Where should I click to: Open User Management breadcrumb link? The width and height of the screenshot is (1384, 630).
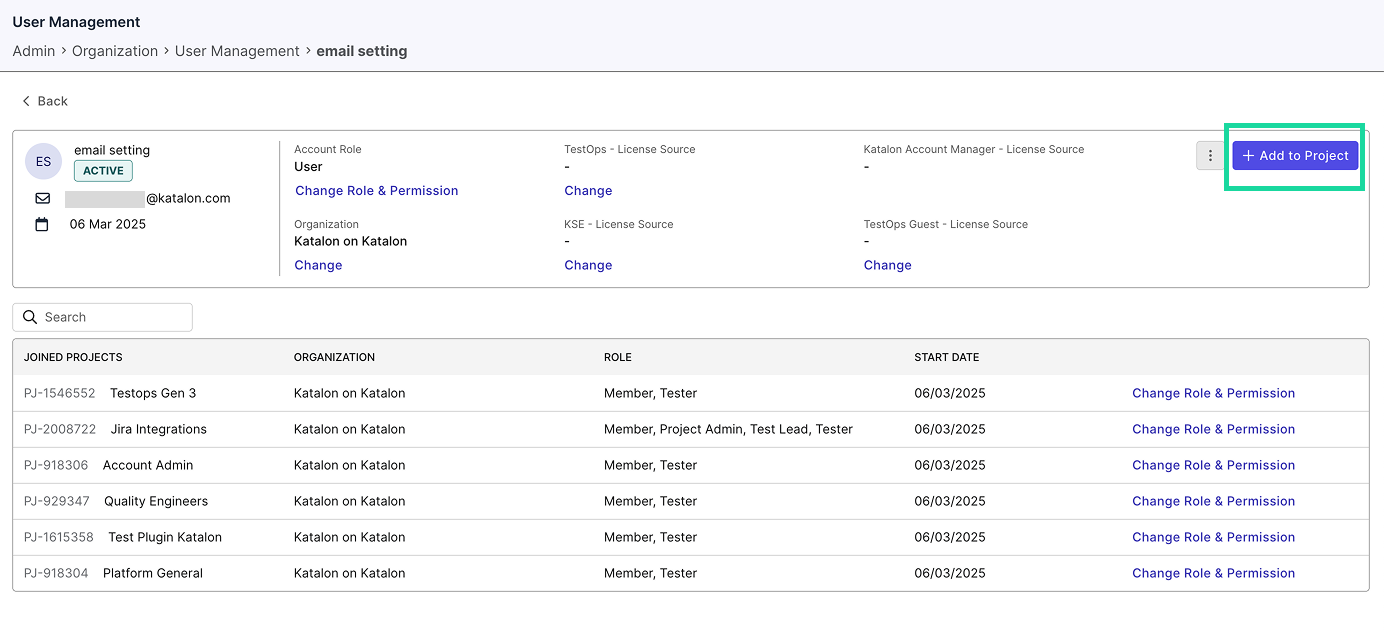pos(237,51)
